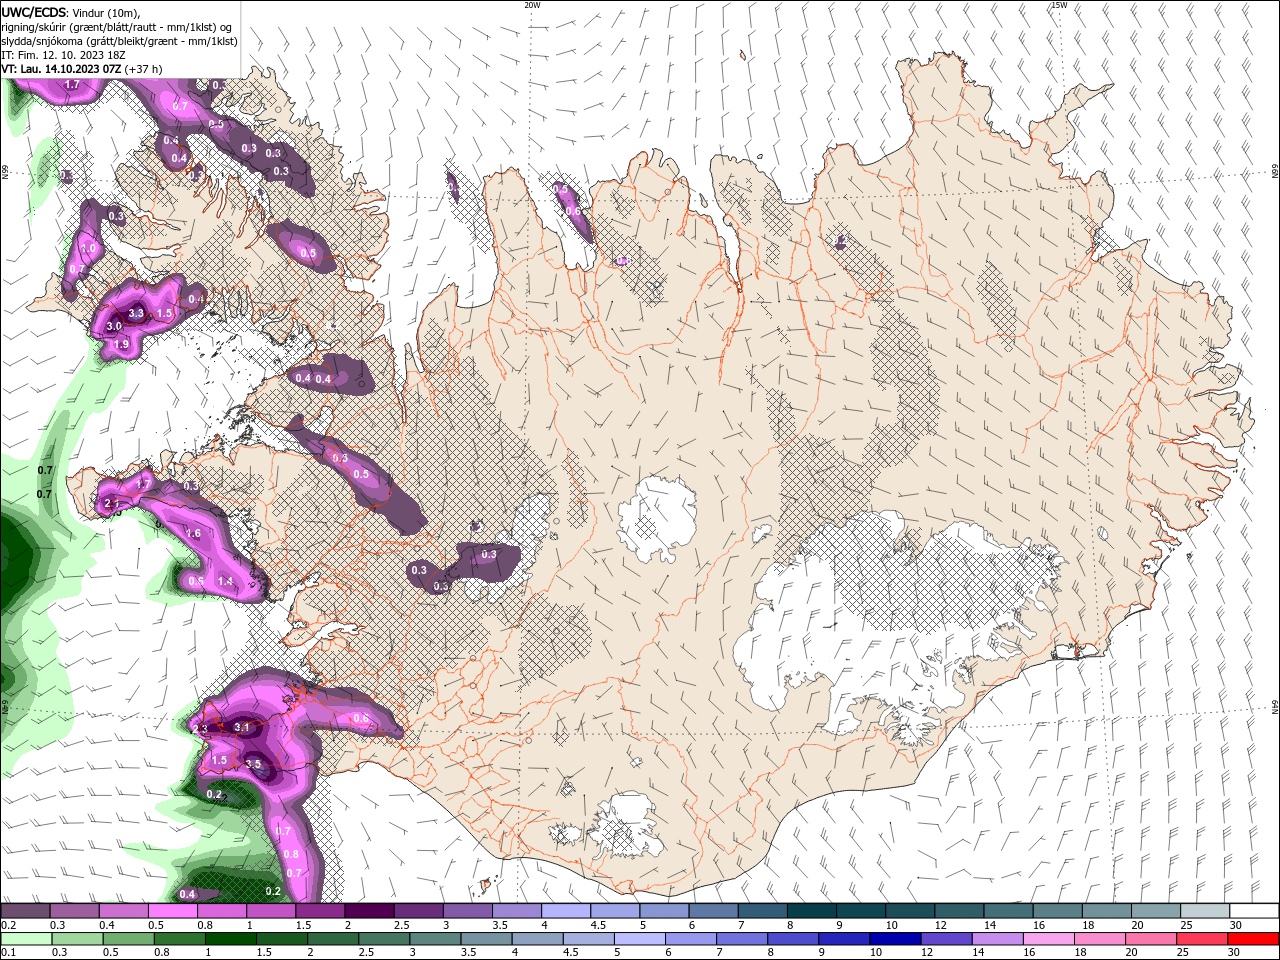Click upper legend swatch between 2 and 2.5
Image resolution: width=1280 pixels, height=960 pixels.
(368, 911)
